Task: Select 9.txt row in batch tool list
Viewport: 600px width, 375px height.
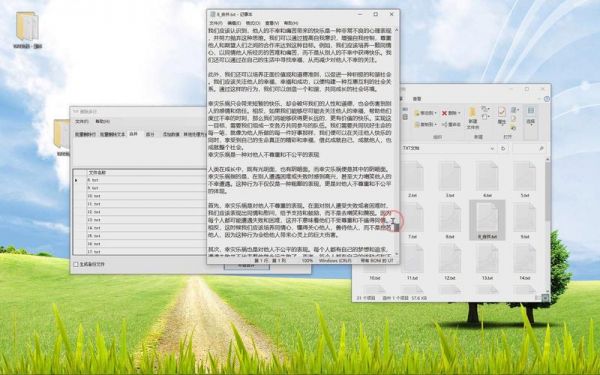Action: point(139,188)
